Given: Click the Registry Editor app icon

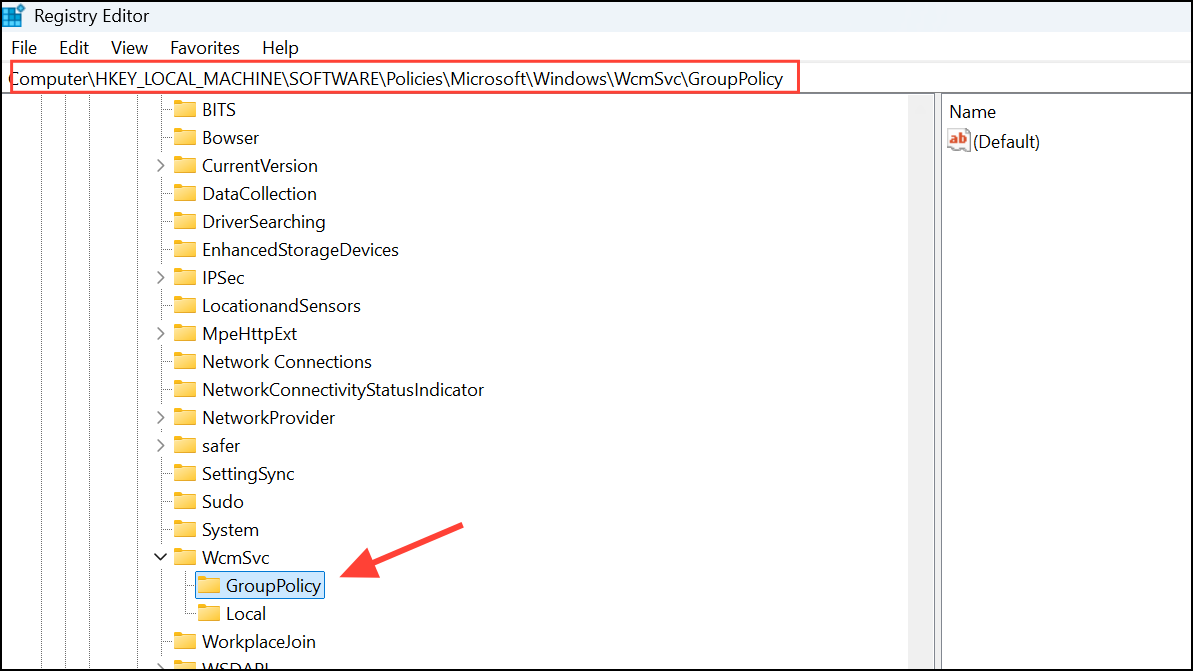Looking at the screenshot, I should (x=13, y=15).
